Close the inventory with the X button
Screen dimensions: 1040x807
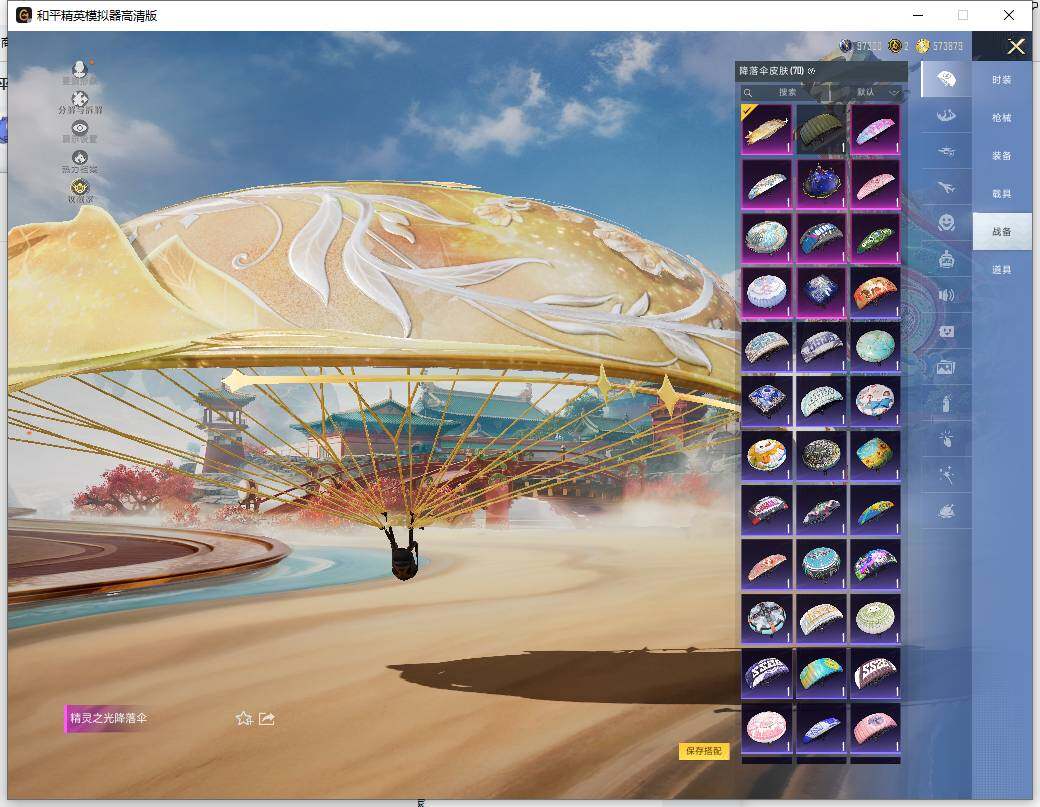(1016, 46)
